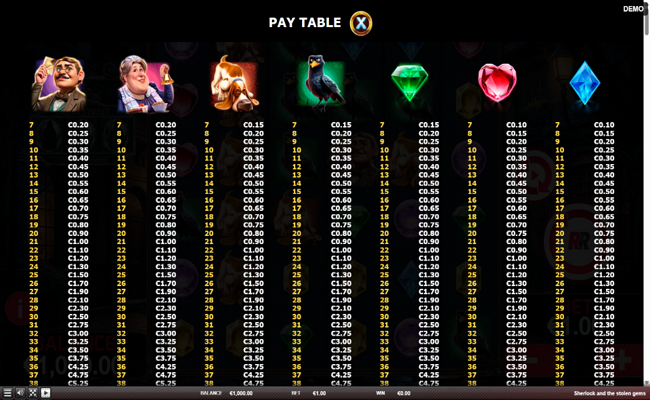Click count 30 in the dog column

pos(209,317)
